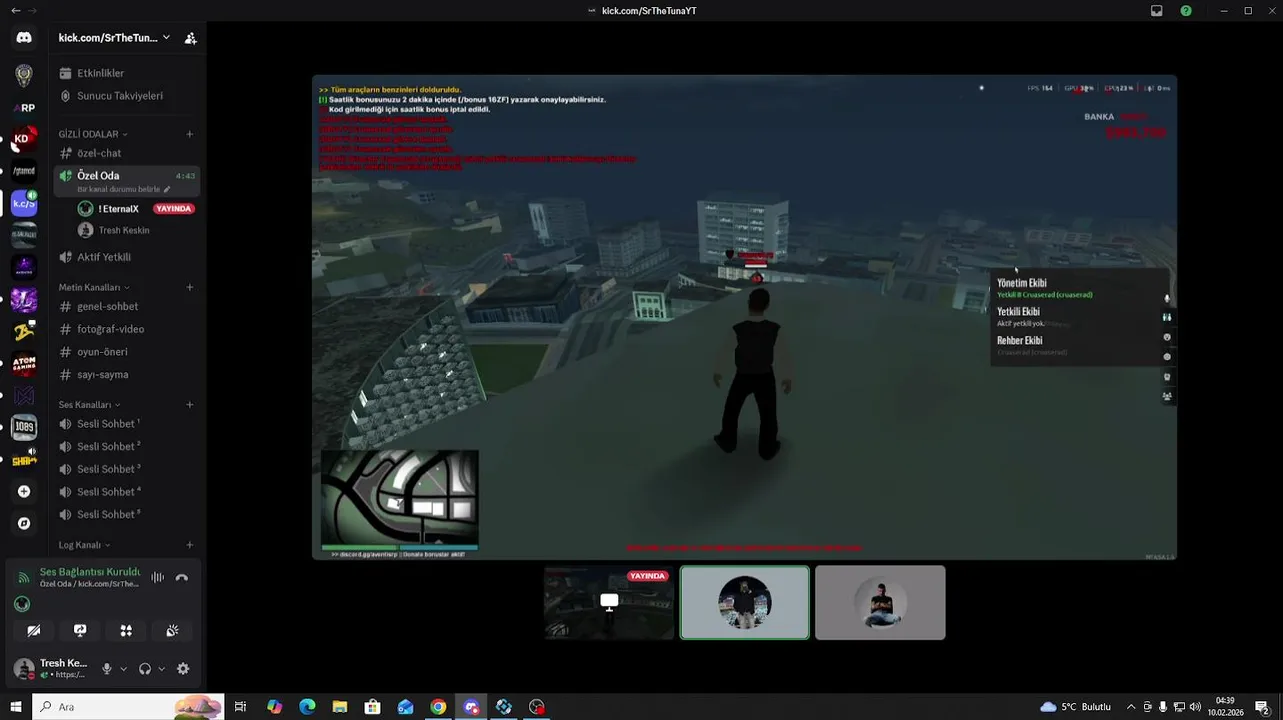1283x720 pixels.
Task: Open genel-sohbet channel
Action: (x=126, y=307)
